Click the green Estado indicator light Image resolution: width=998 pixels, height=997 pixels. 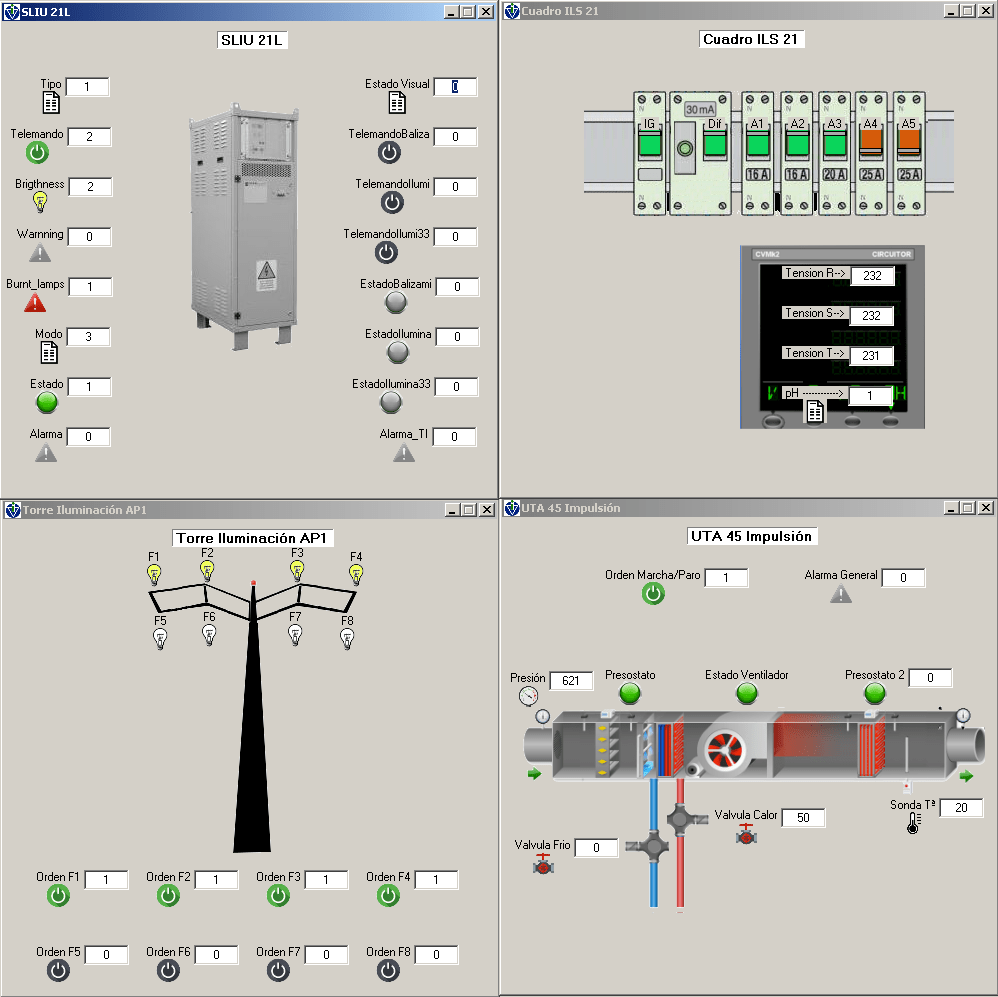click(46, 402)
